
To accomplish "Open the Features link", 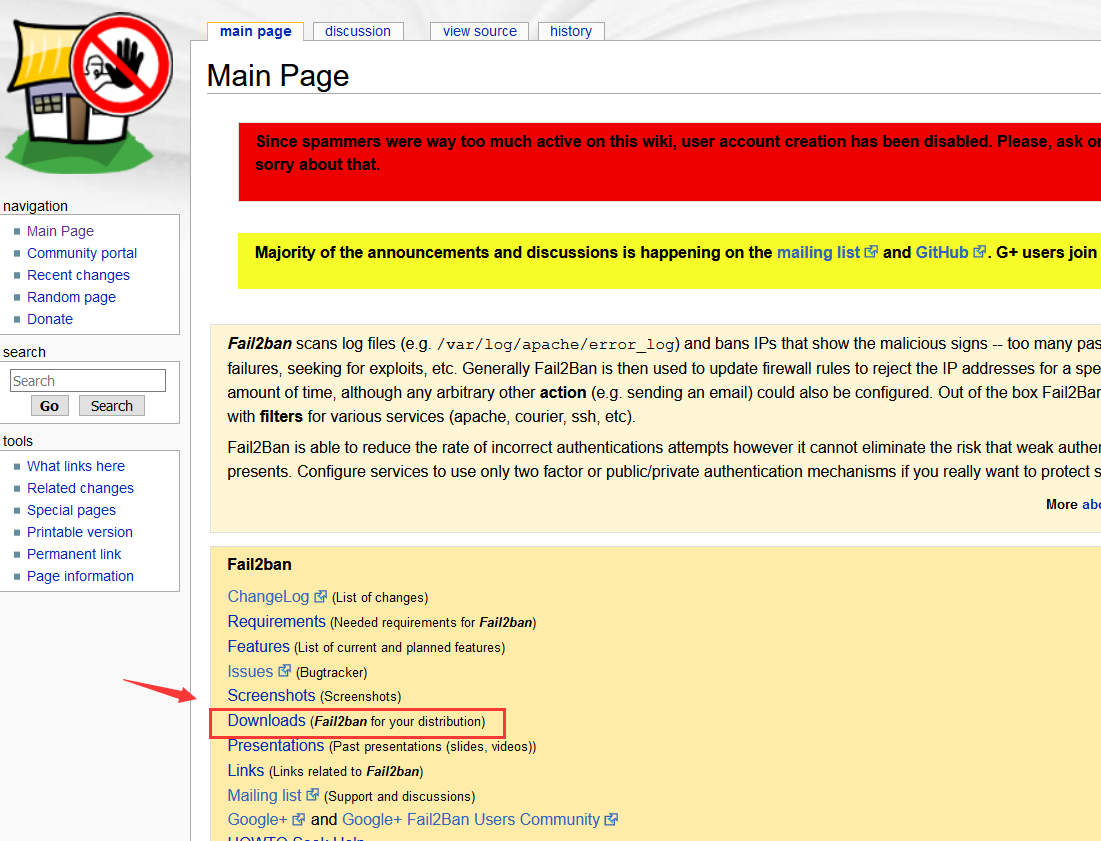I will pos(258,647).
